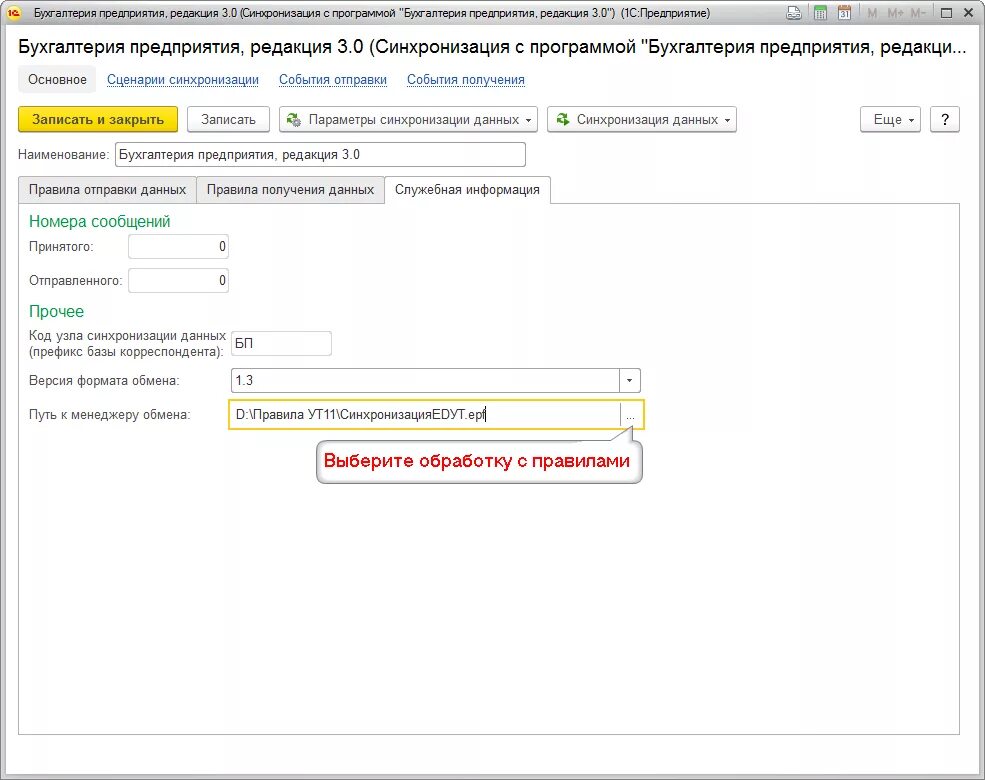Viewport: 985px width, 780px height.
Task: Click the M+ memory add button
Action: (895, 13)
